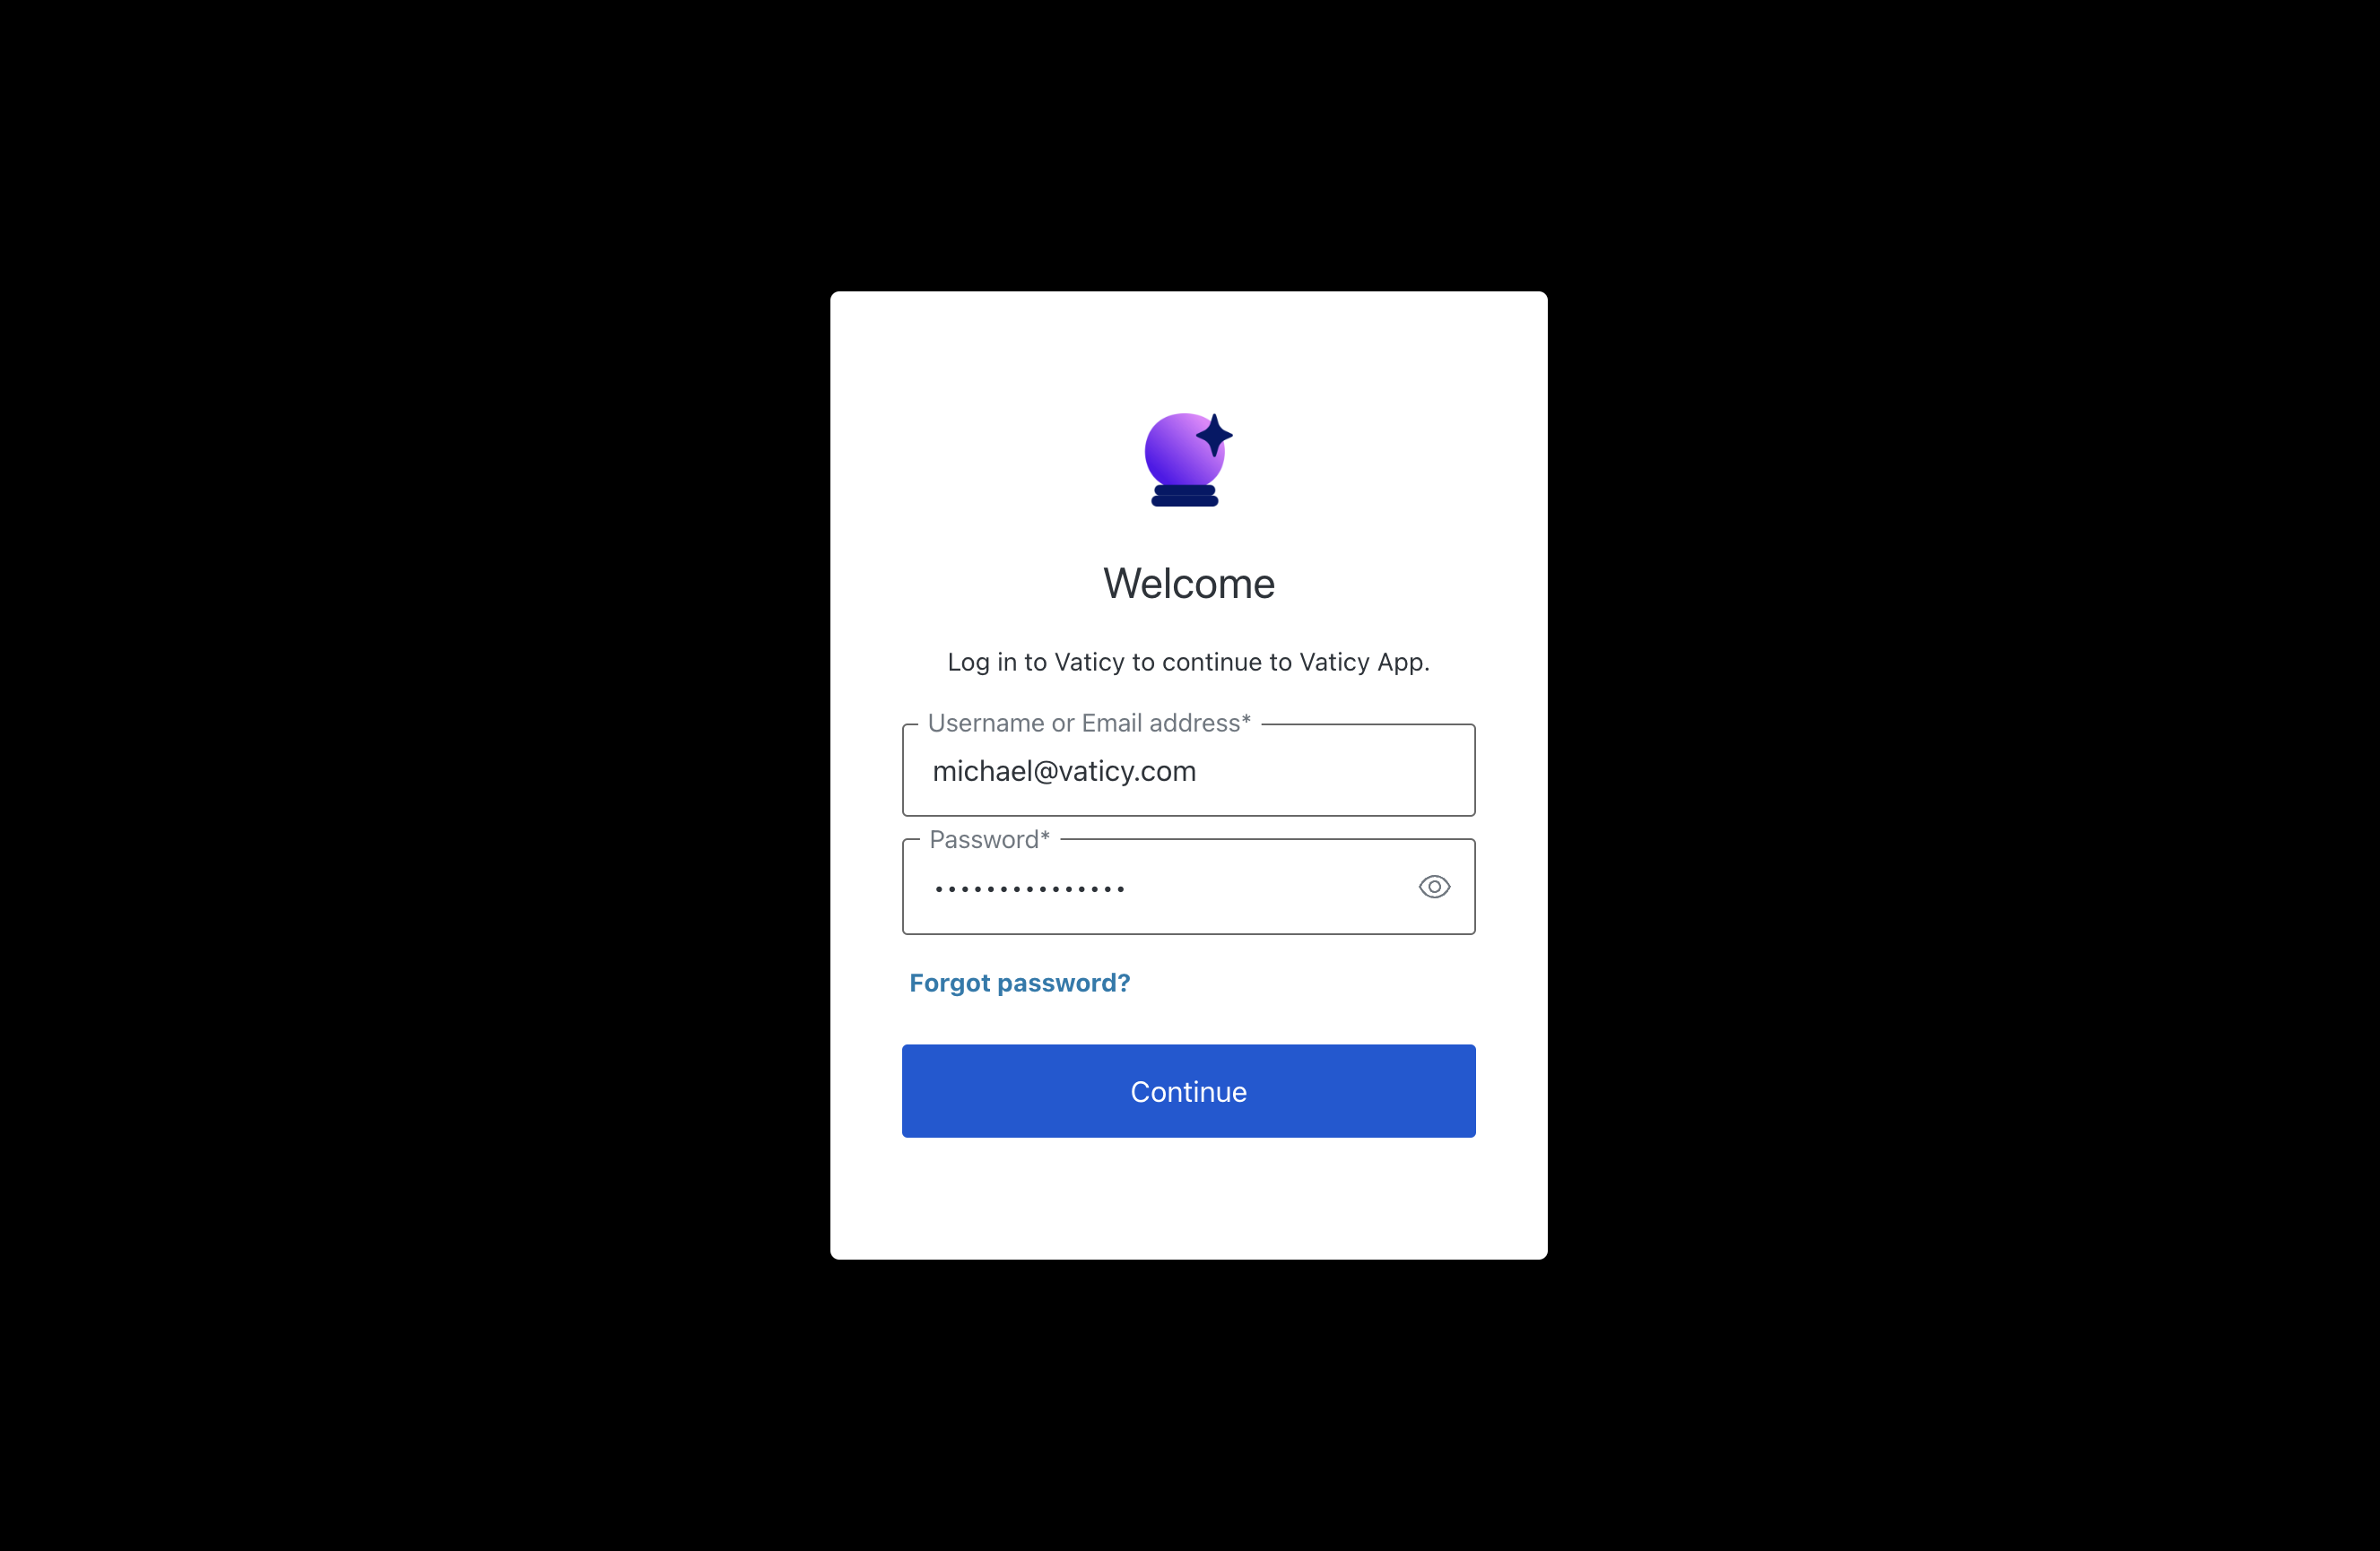Screen dimensions: 2380x1551
Task: Show the password with the eye icon
Action: (1434, 887)
